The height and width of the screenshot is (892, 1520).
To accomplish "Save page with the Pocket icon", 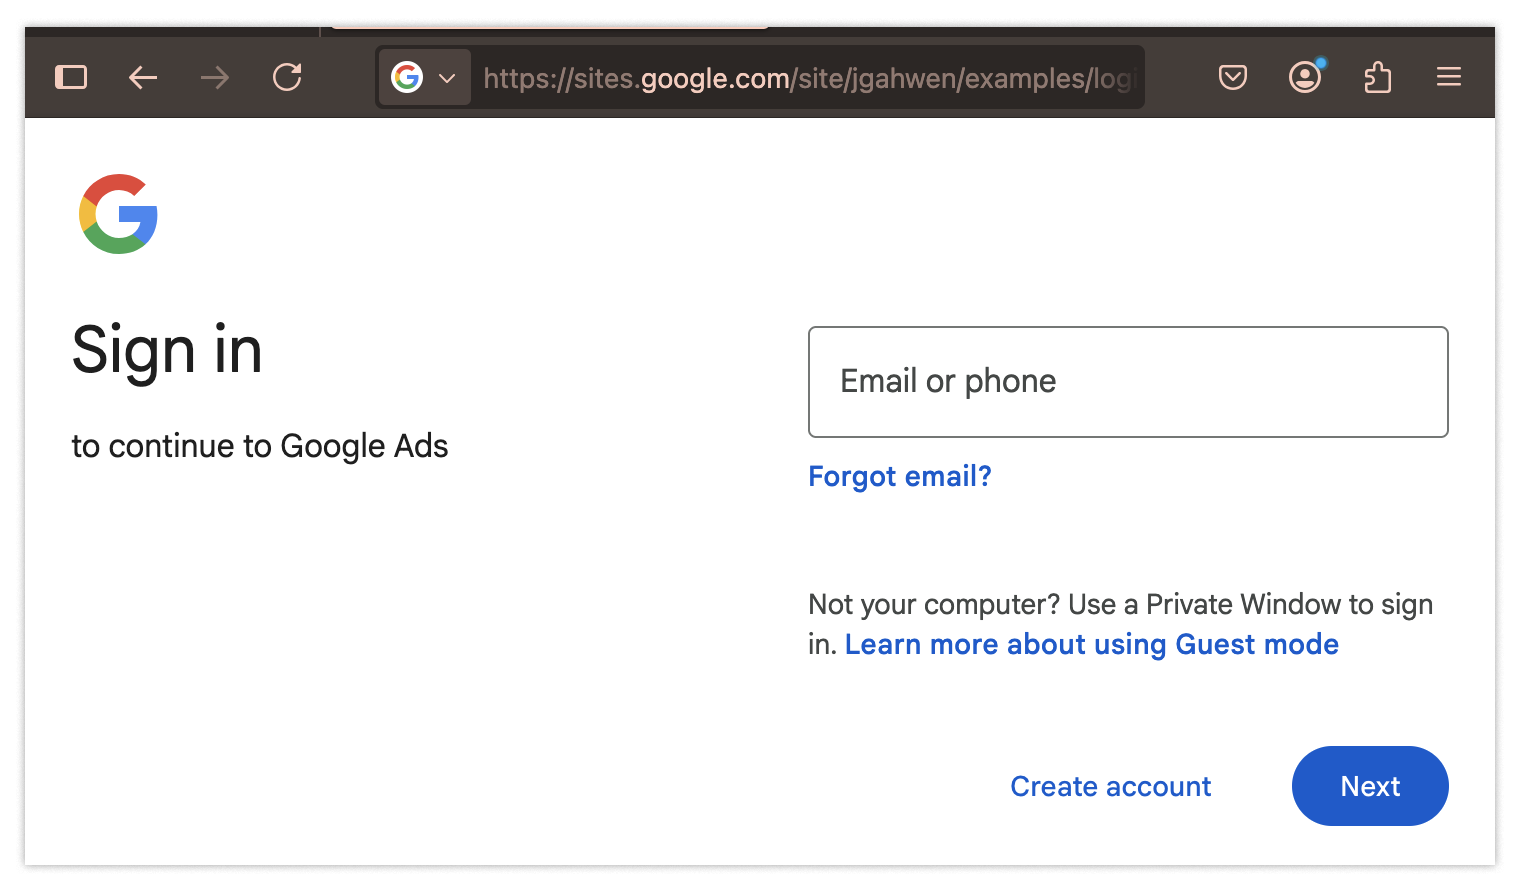I will pos(1233,77).
